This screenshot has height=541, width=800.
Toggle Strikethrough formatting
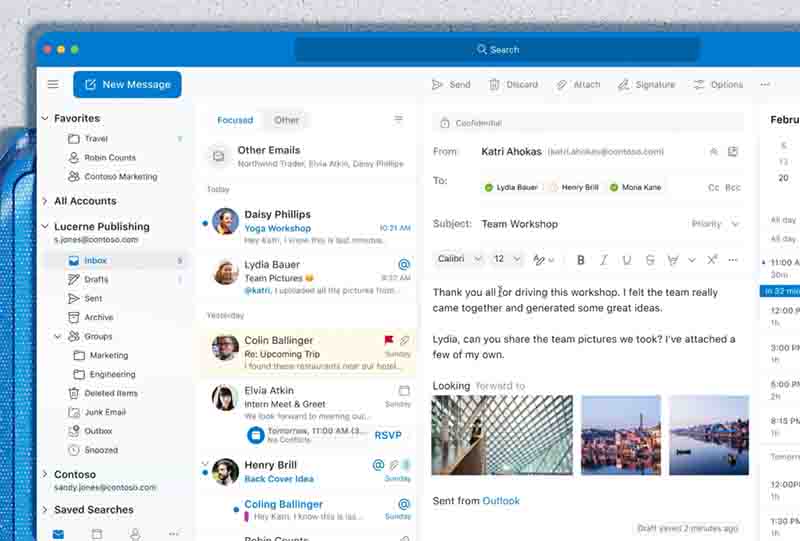click(x=650, y=260)
